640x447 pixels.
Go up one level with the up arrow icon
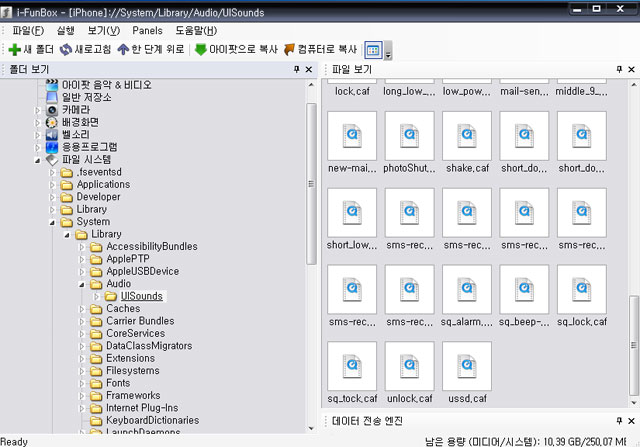(123, 49)
